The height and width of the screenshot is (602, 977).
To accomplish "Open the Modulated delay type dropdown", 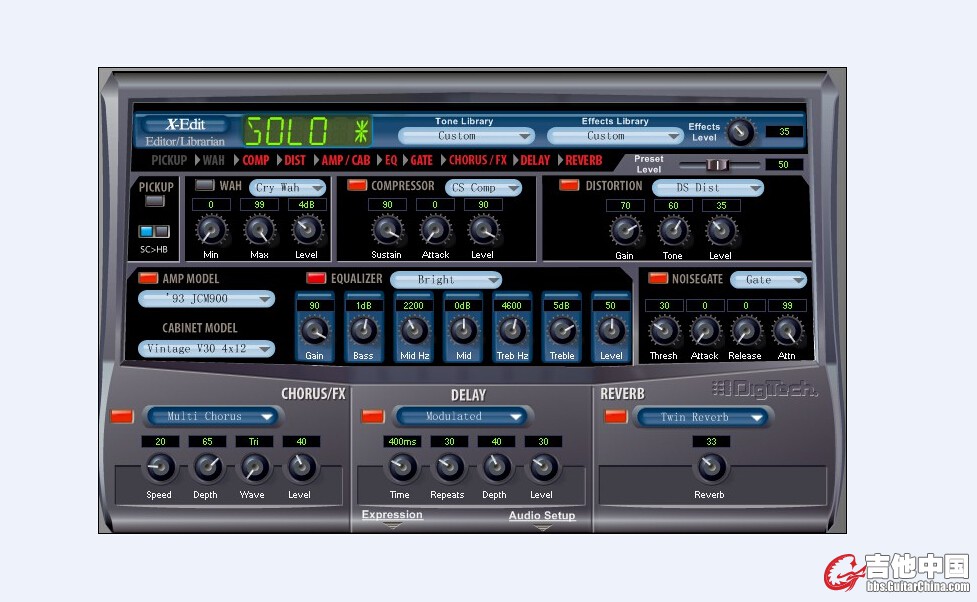I will pos(463,416).
